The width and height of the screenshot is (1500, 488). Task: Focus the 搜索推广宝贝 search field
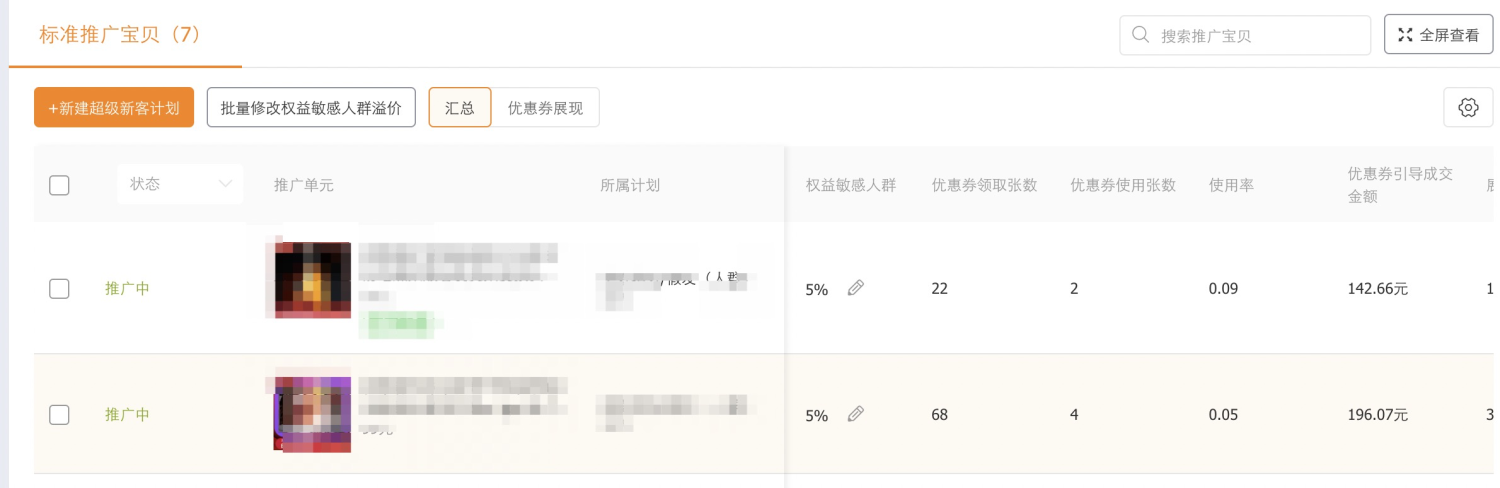coord(1245,35)
